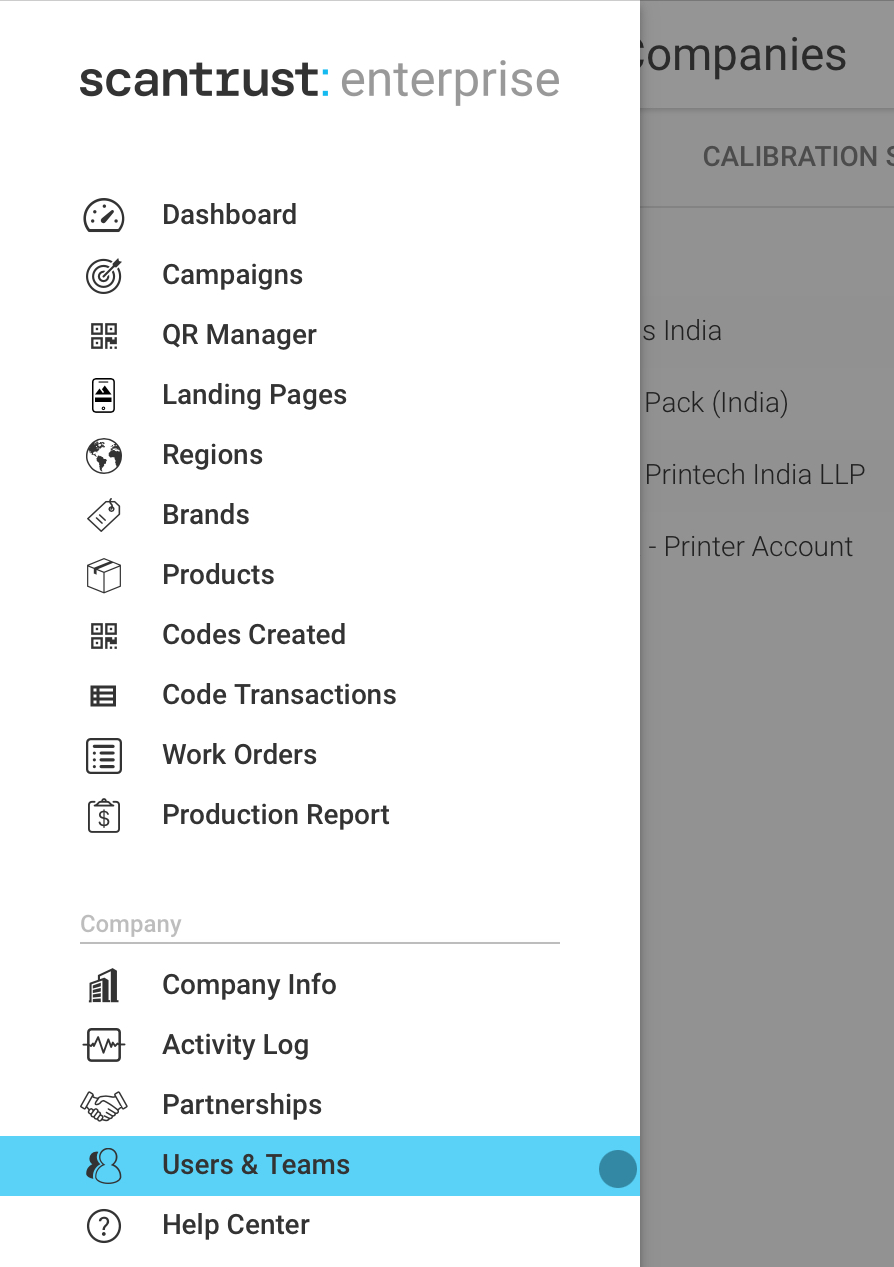Open Company Info page
894x1267 pixels.
[x=249, y=985]
